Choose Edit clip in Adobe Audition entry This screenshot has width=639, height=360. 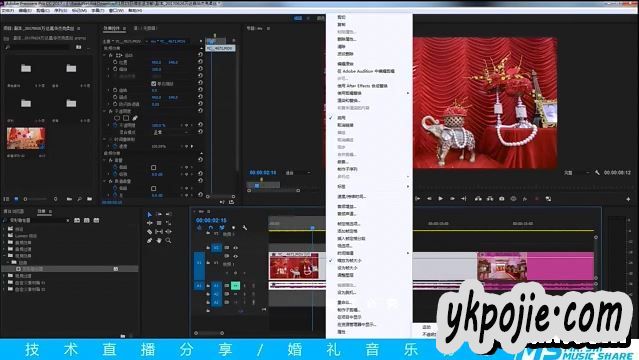coord(366,71)
